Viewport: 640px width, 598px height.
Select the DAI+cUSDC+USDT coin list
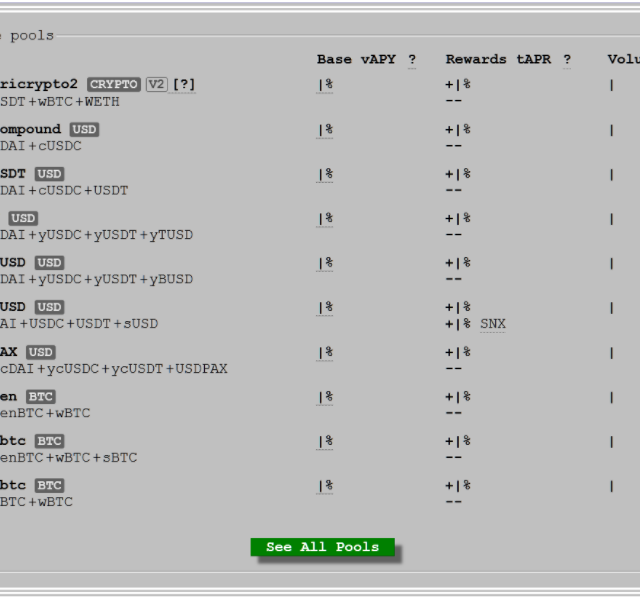(64, 191)
